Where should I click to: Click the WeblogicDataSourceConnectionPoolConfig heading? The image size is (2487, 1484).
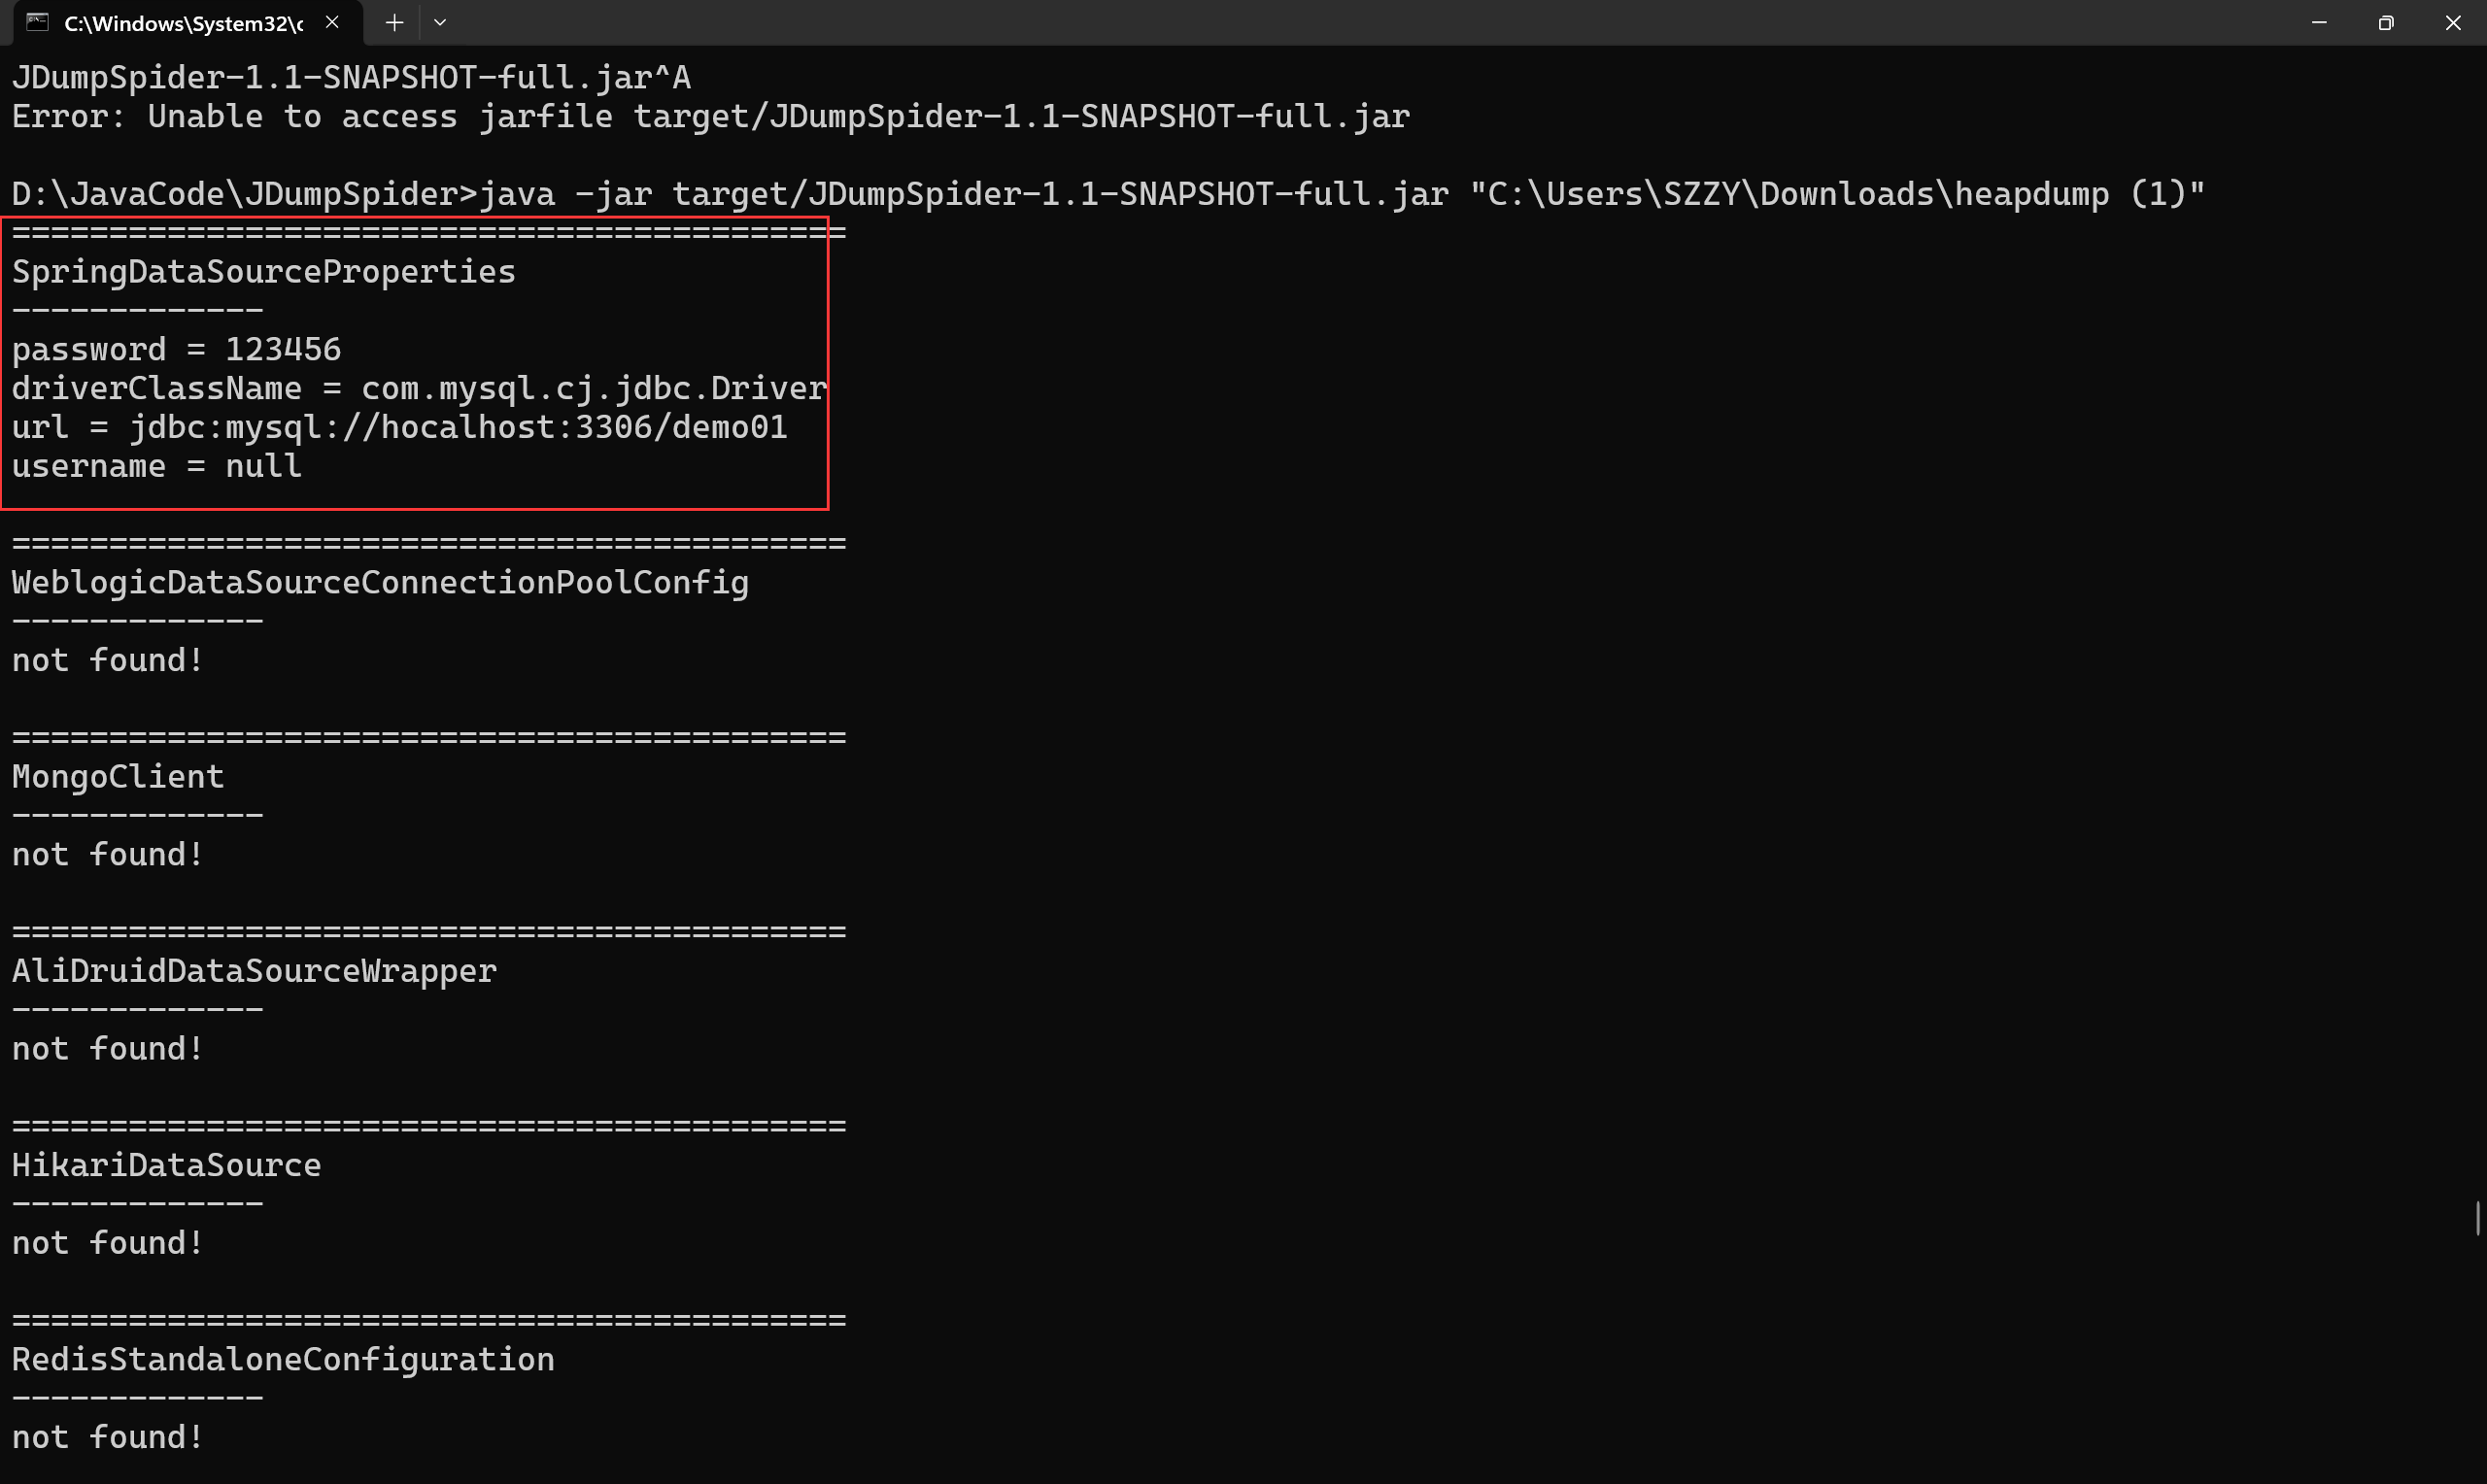click(x=380, y=583)
